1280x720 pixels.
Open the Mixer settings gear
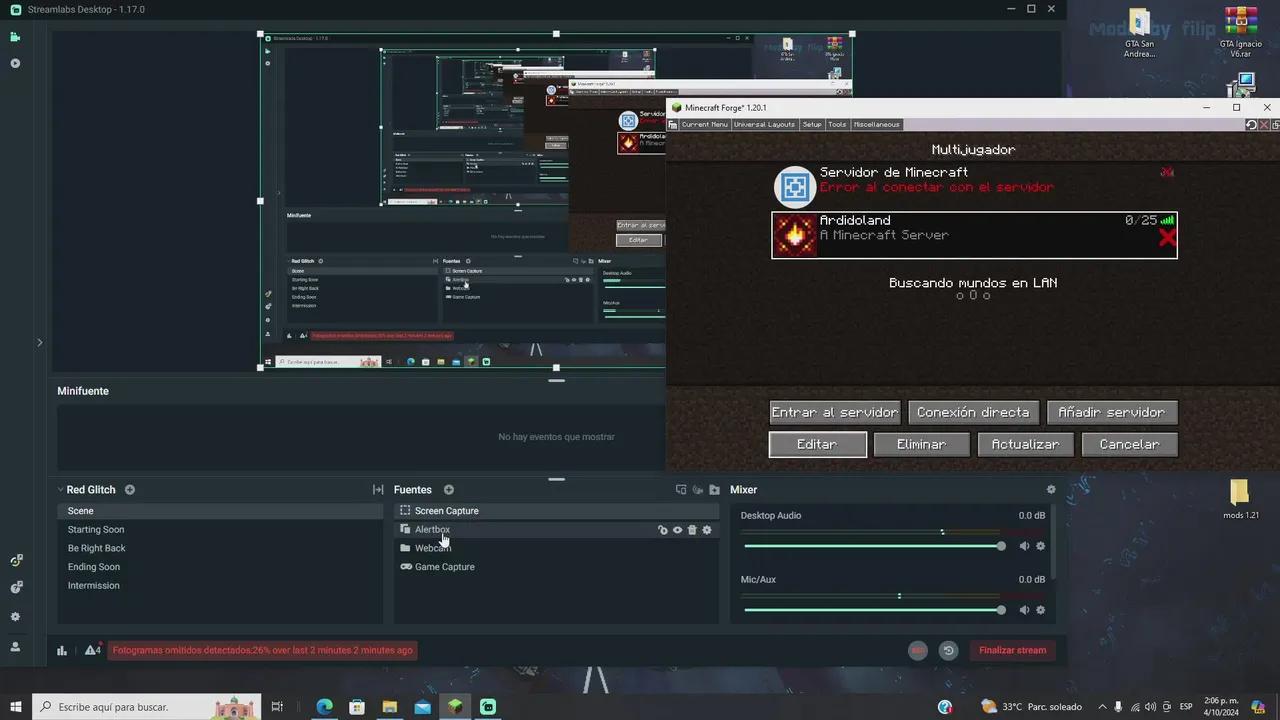(1051, 490)
